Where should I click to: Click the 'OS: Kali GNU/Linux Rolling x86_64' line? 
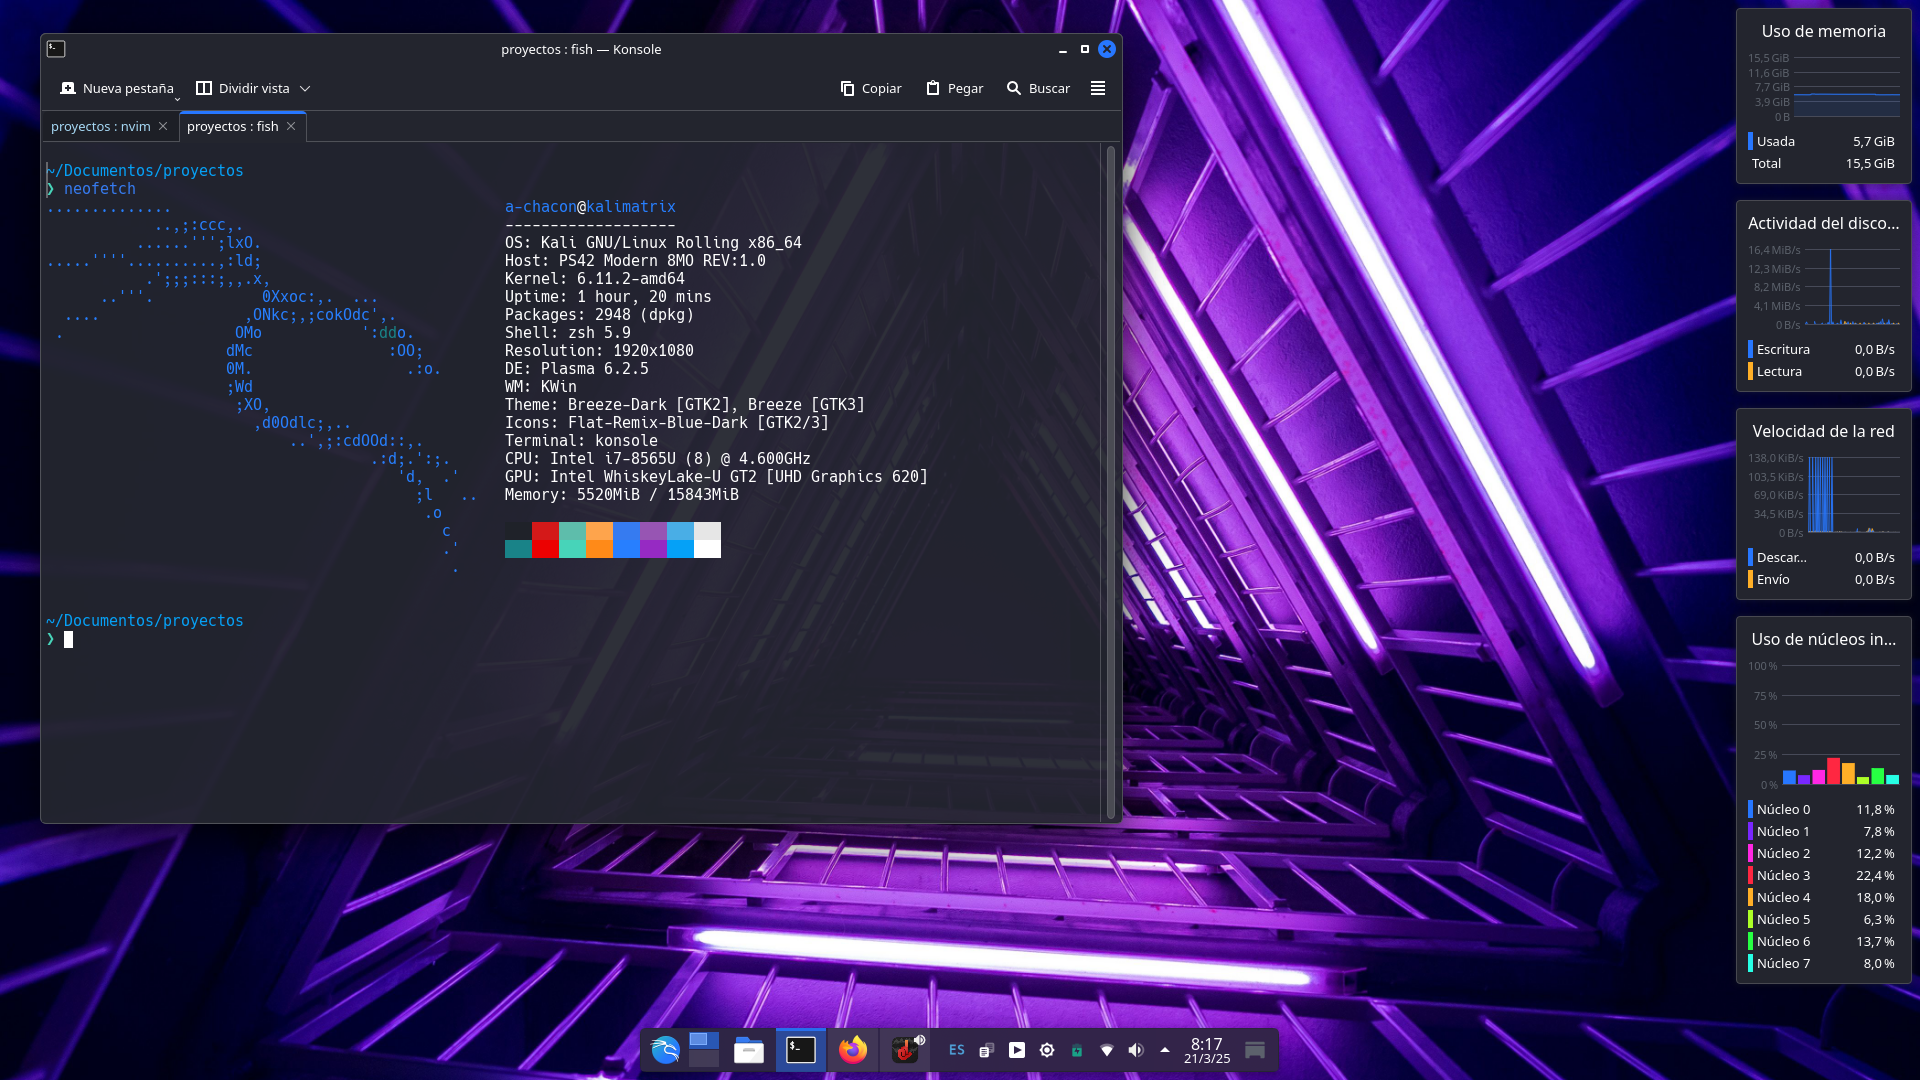[653, 243]
